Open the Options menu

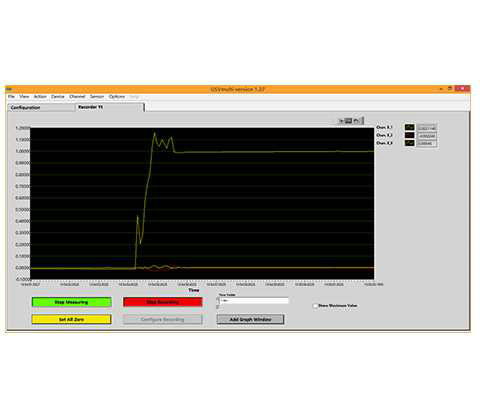coord(117,96)
